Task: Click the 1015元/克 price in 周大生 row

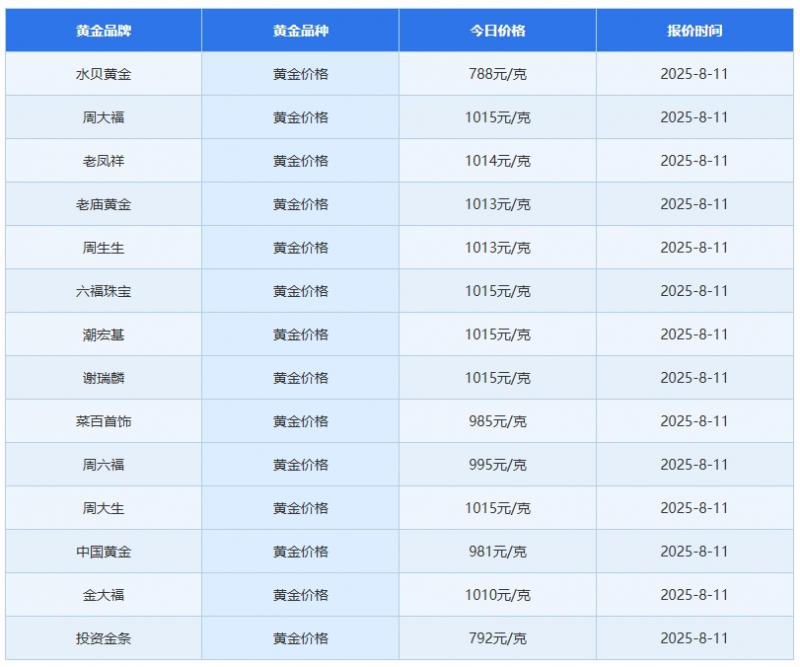Action: (x=497, y=508)
